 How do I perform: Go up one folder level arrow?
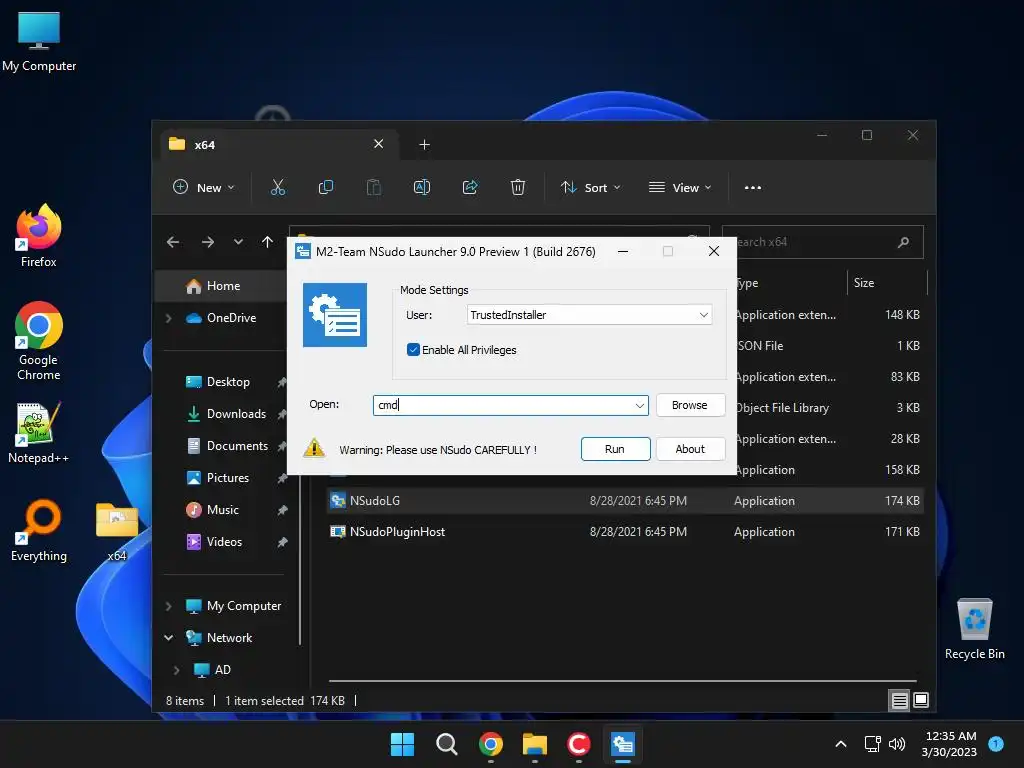pos(267,242)
